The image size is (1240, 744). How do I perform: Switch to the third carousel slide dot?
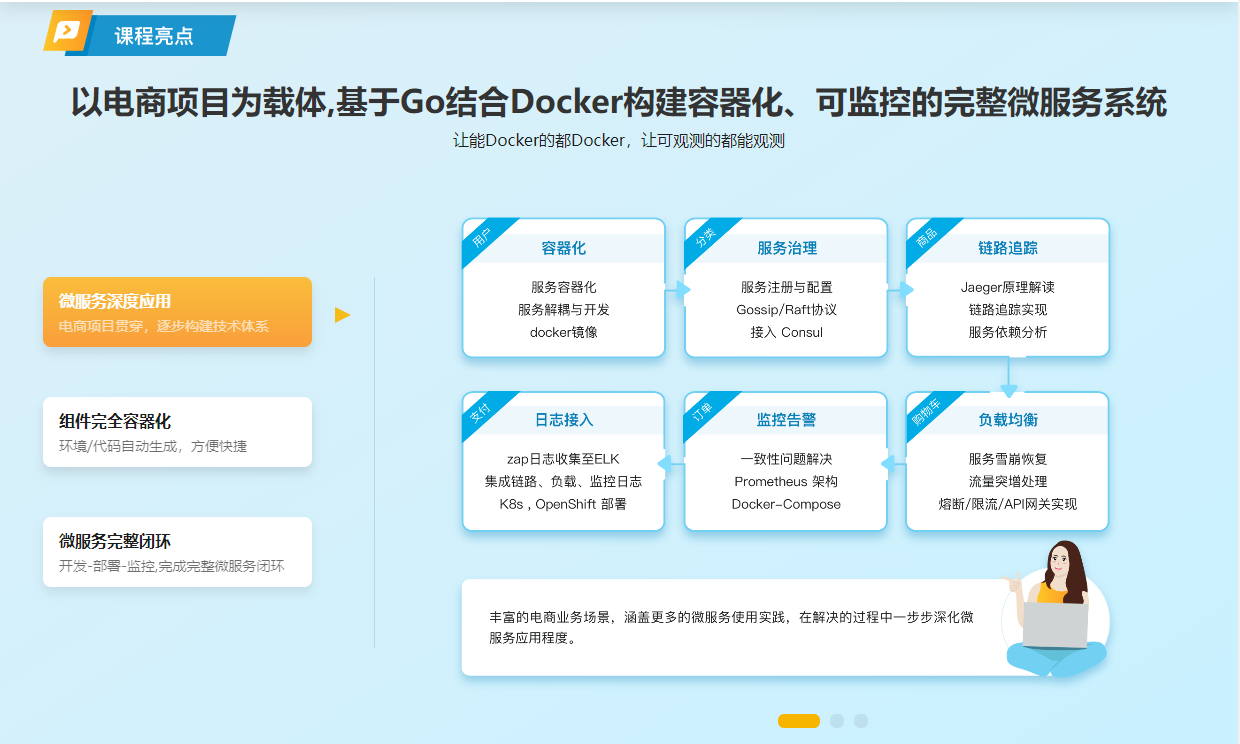click(x=861, y=721)
